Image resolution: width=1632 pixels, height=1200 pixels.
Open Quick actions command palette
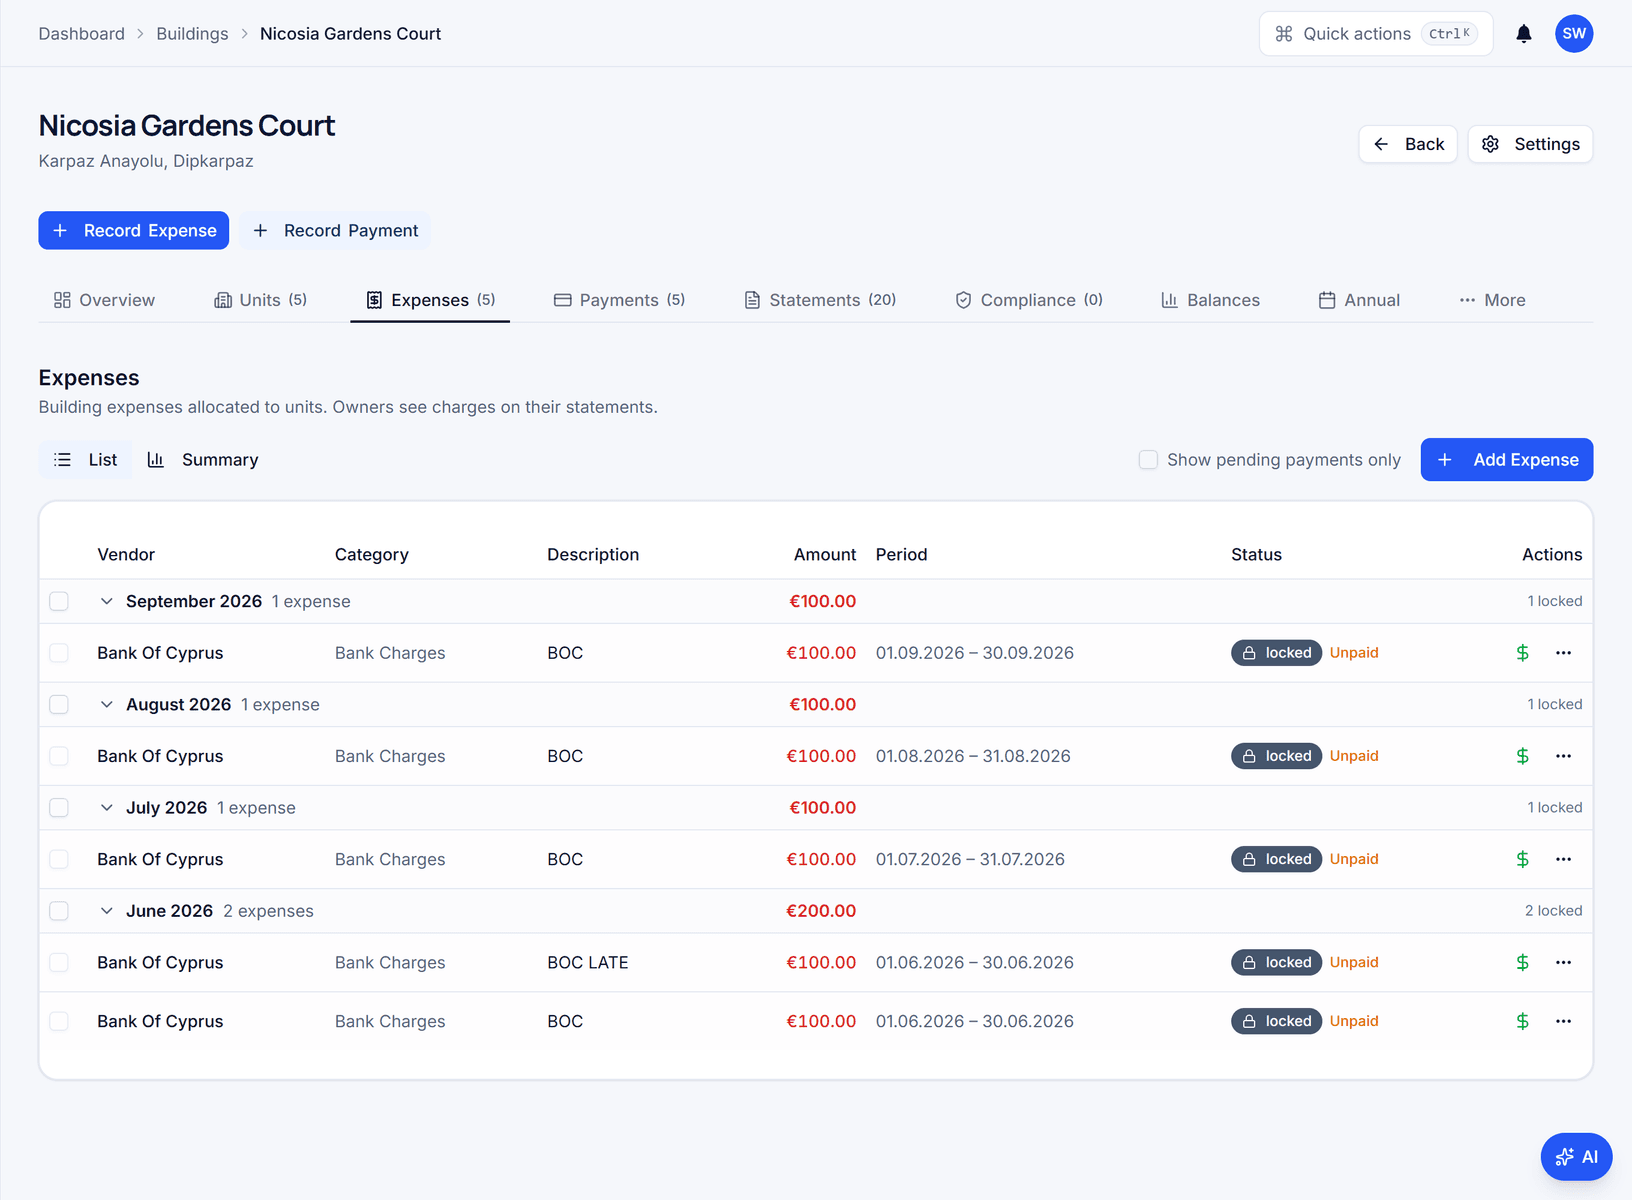pyautogui.click(x=1375, y=34)
